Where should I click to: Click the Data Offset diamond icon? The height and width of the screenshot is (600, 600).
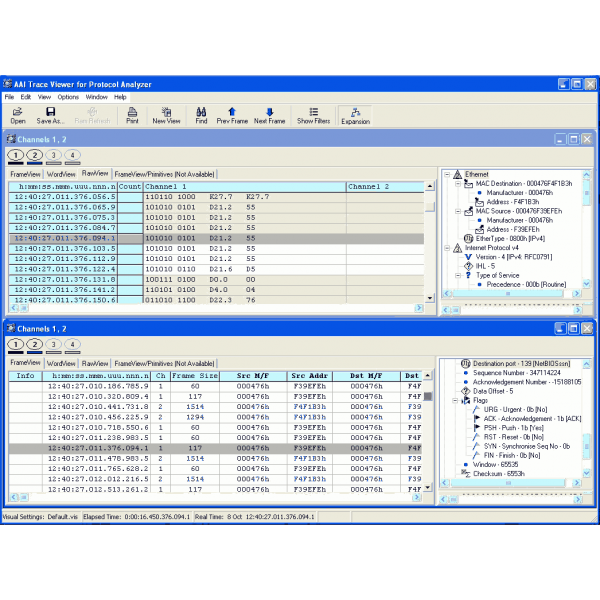[466, 391]
